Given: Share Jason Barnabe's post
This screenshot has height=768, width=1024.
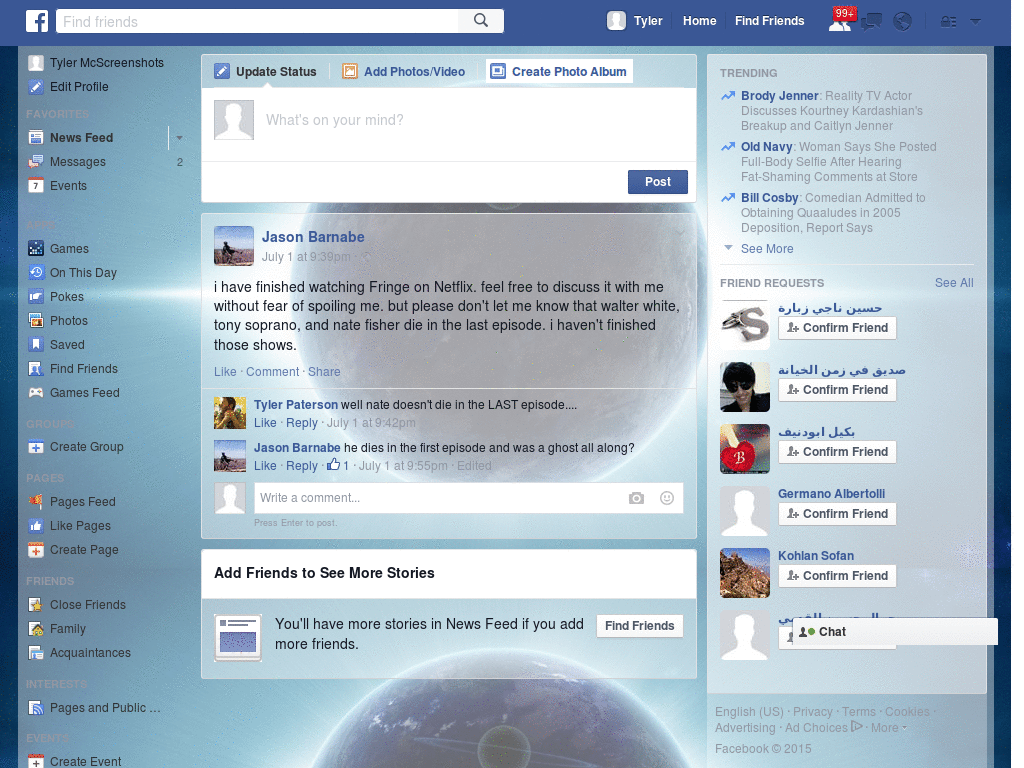Looking at the screenshot, I should click(324, 372).
